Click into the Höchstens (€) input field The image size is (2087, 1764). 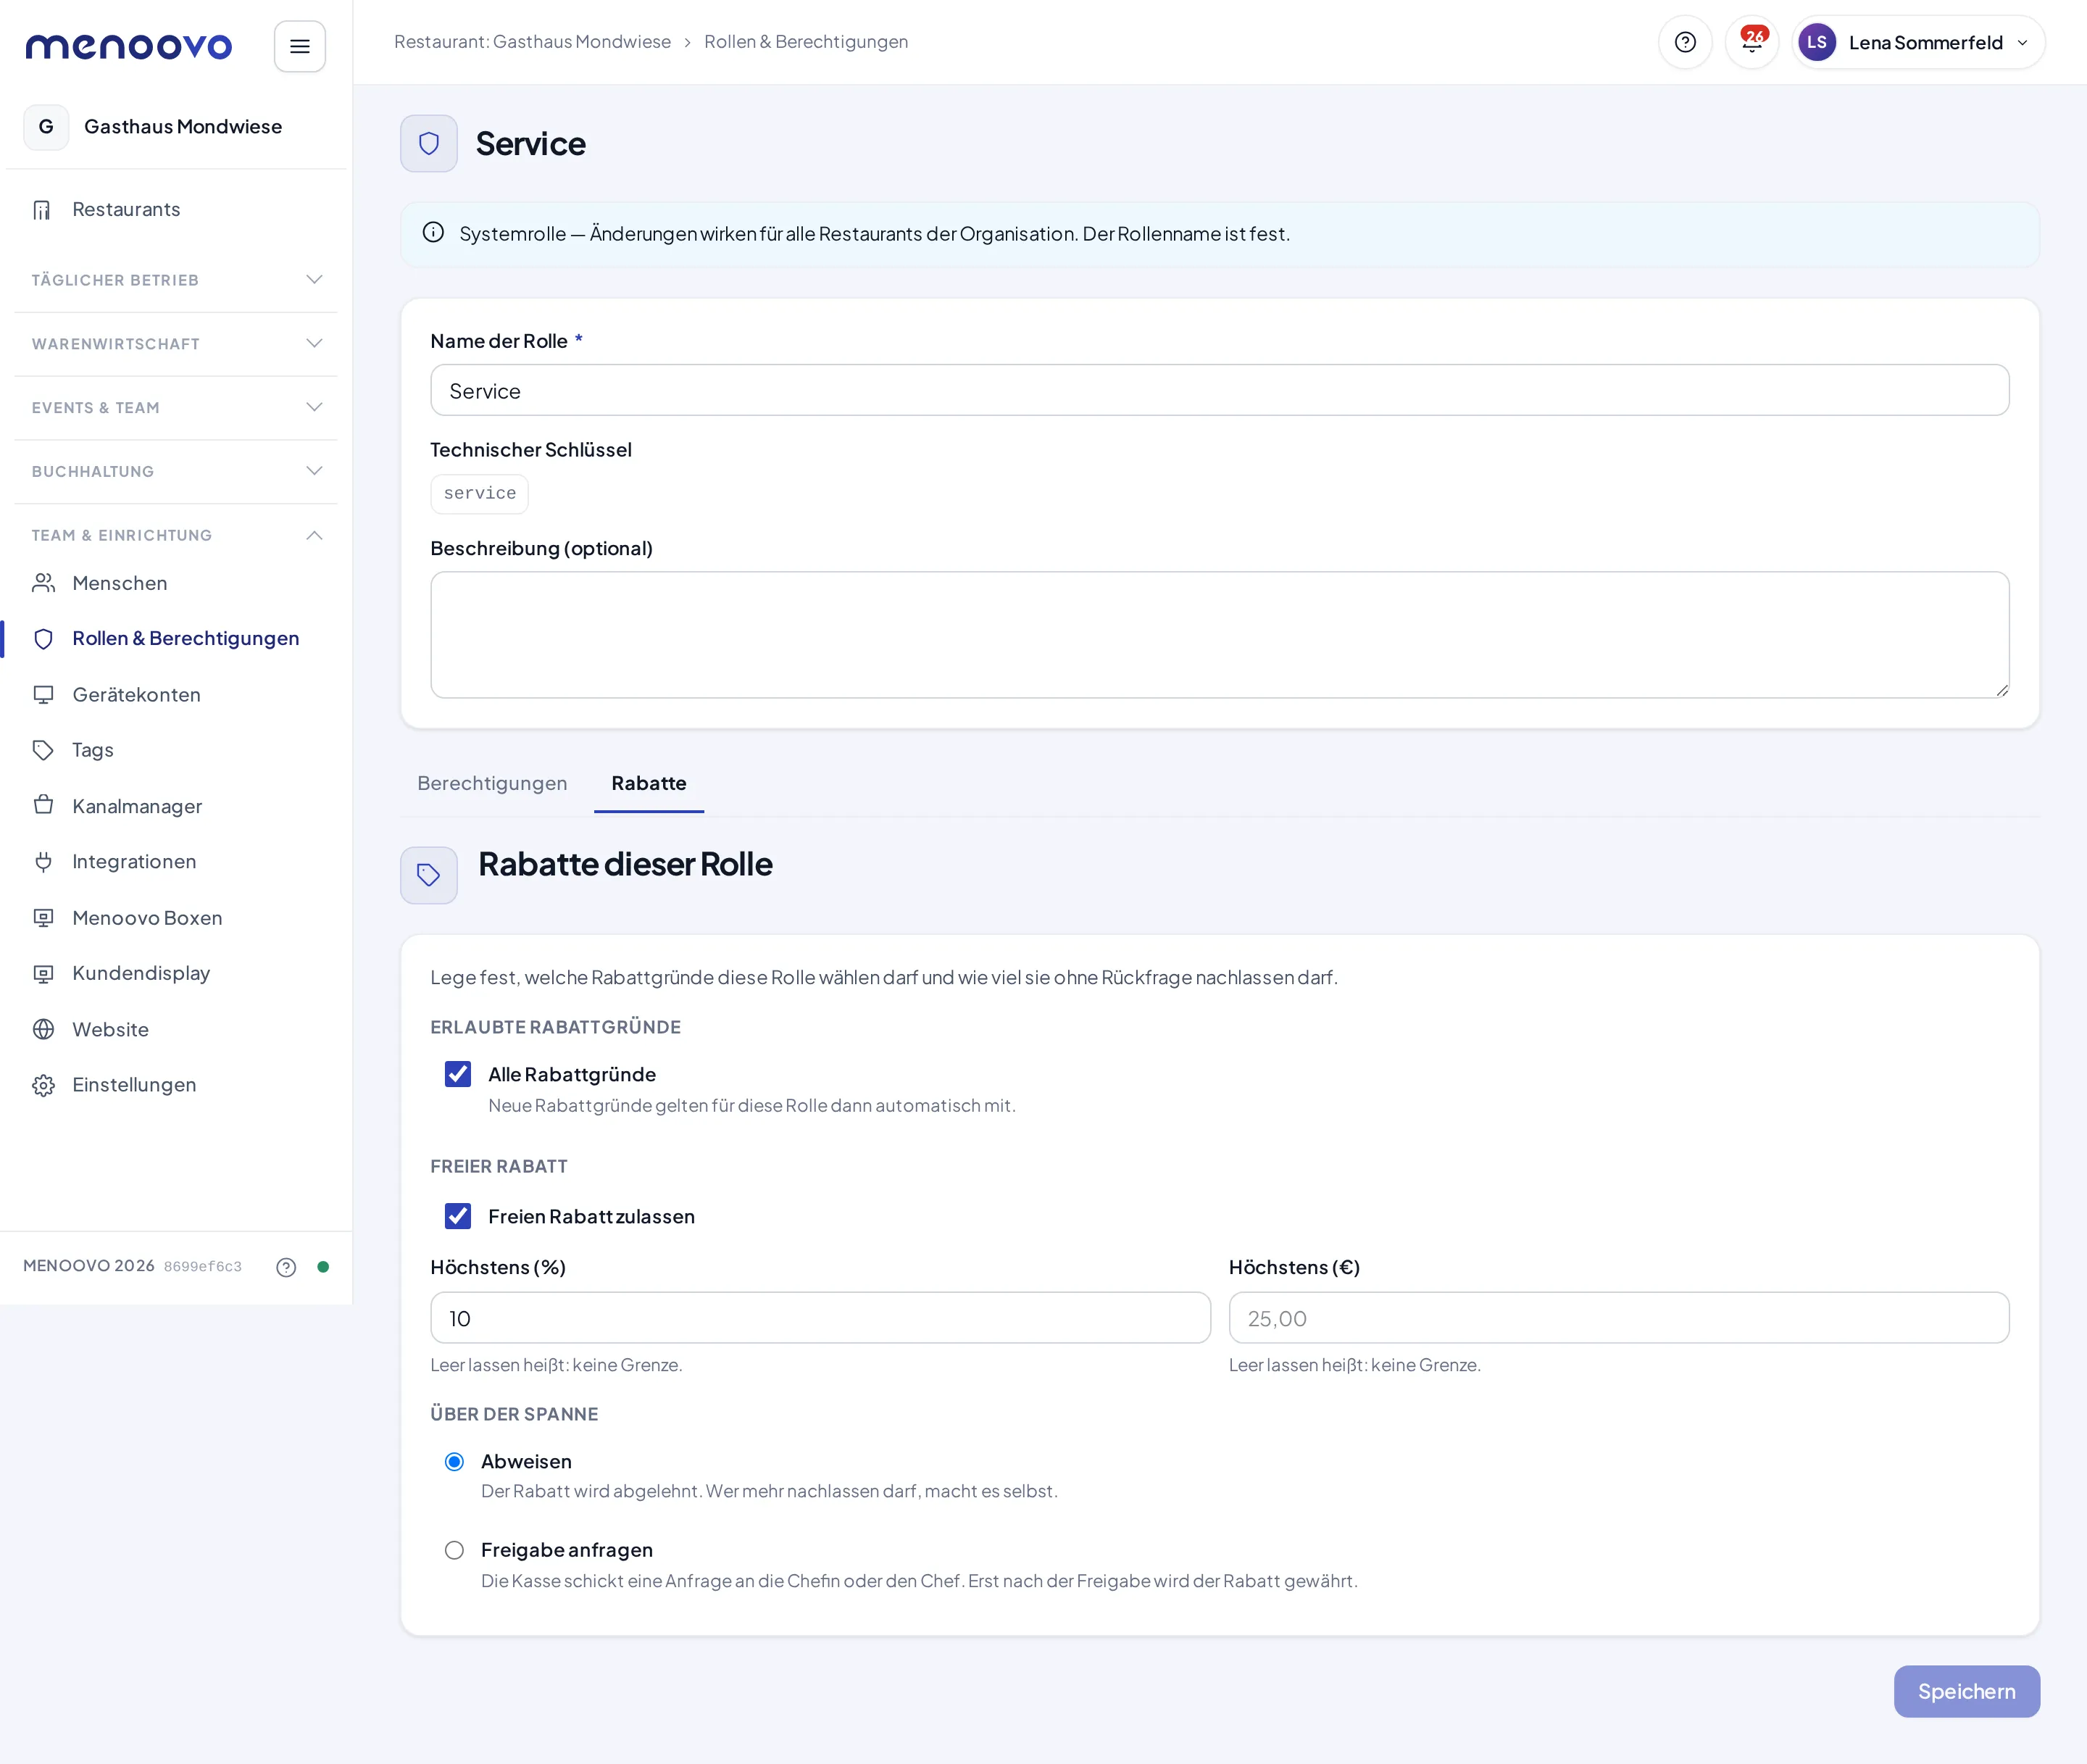click(x=1618, y=1318)
